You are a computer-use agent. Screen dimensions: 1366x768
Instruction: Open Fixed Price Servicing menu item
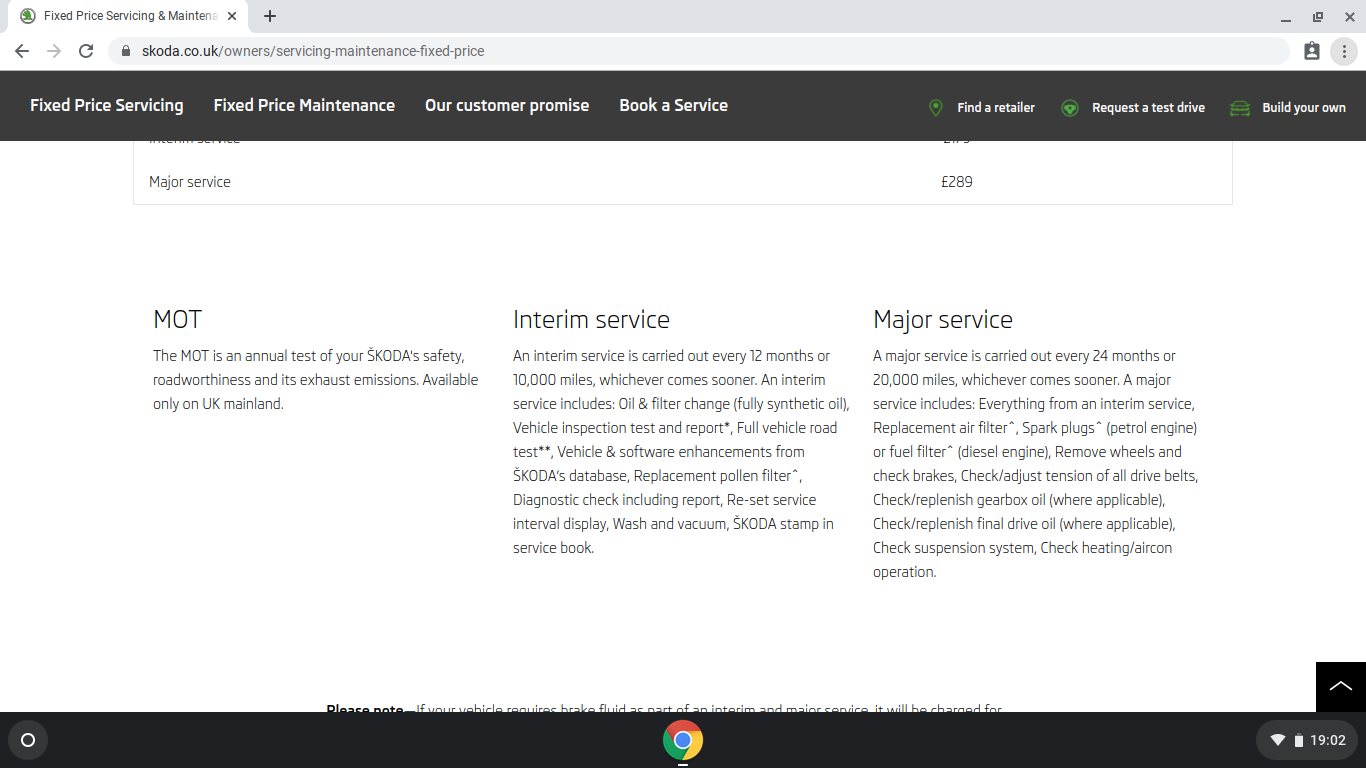point(107,105)
